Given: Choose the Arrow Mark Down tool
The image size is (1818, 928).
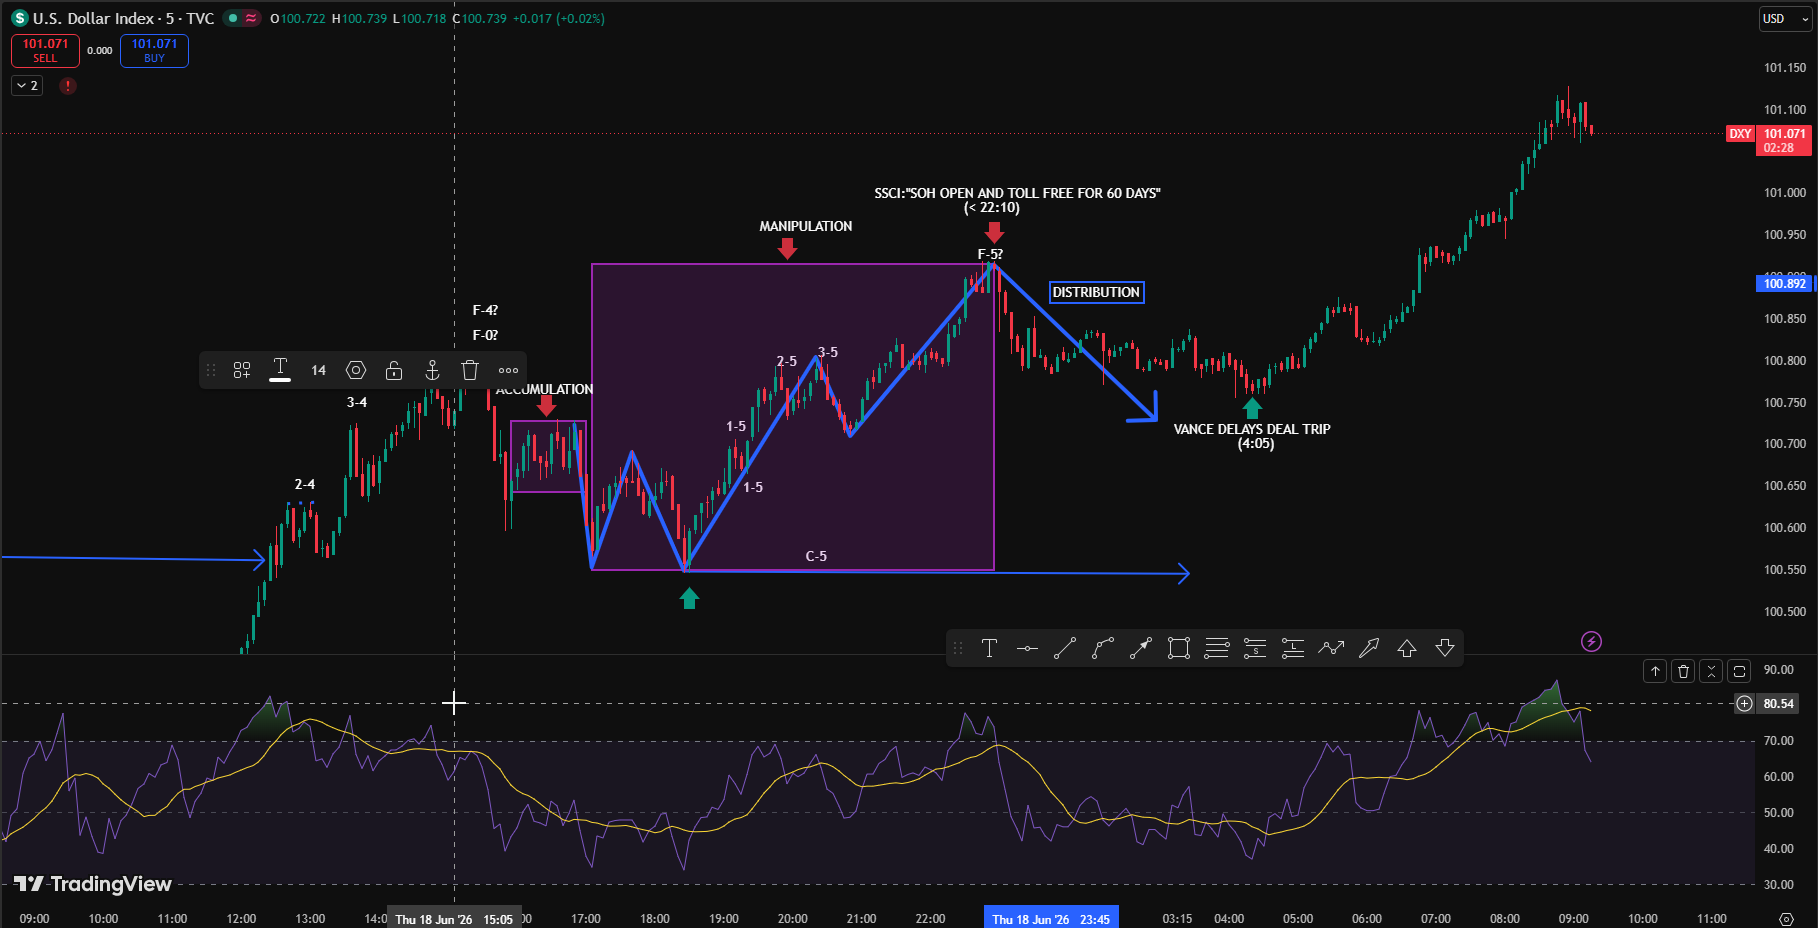Looking at the screenshot, I should 1445,648.
